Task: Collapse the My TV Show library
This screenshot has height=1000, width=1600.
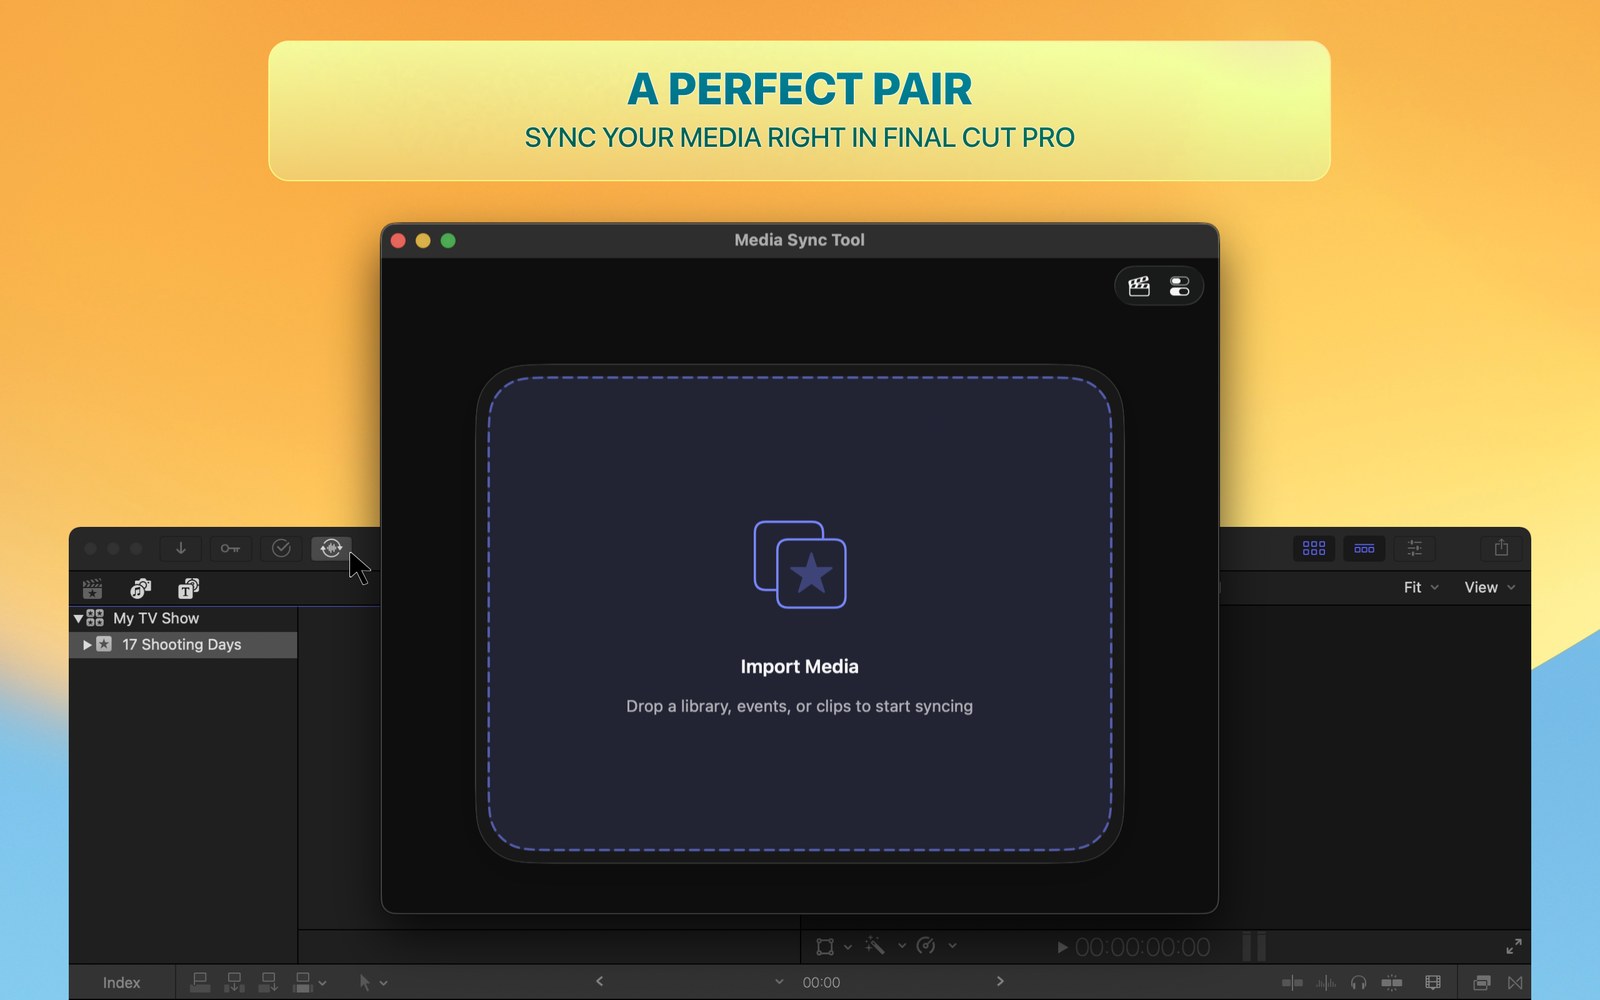Action: coord(78,619)
